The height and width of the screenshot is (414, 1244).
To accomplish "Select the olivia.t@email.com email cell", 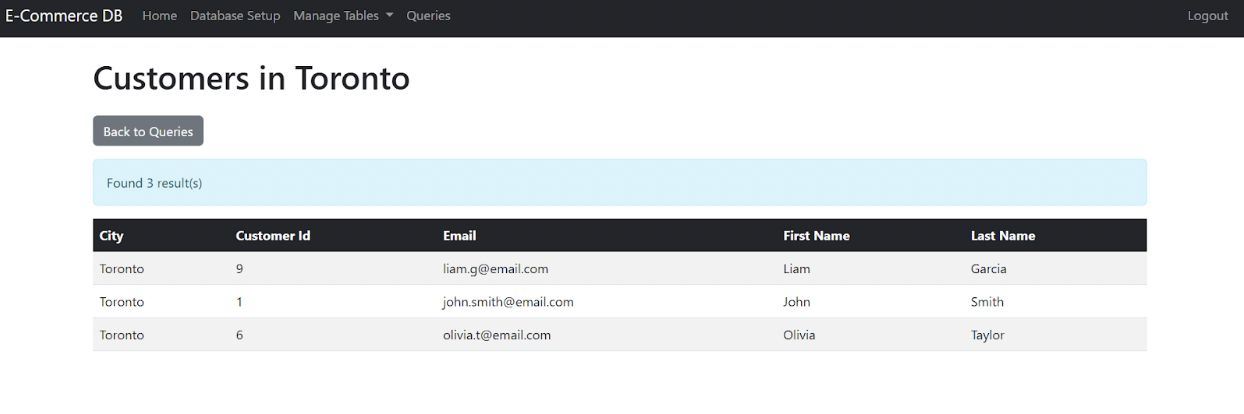I will point(497,335).
